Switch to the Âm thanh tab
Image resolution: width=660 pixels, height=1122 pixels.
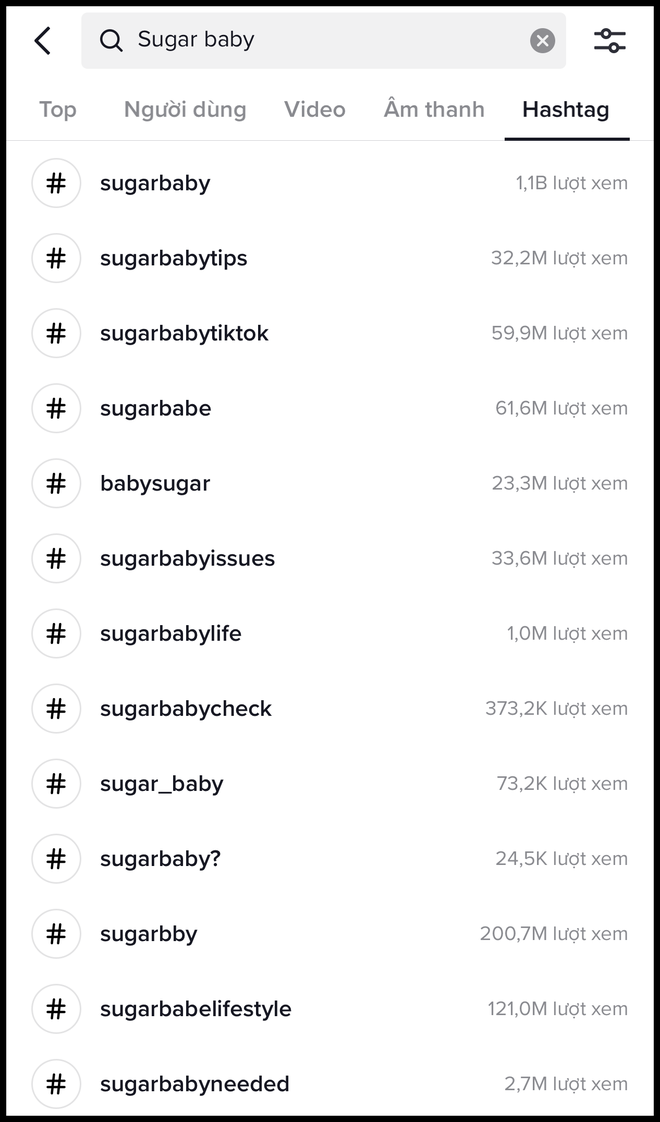point(433,109)
